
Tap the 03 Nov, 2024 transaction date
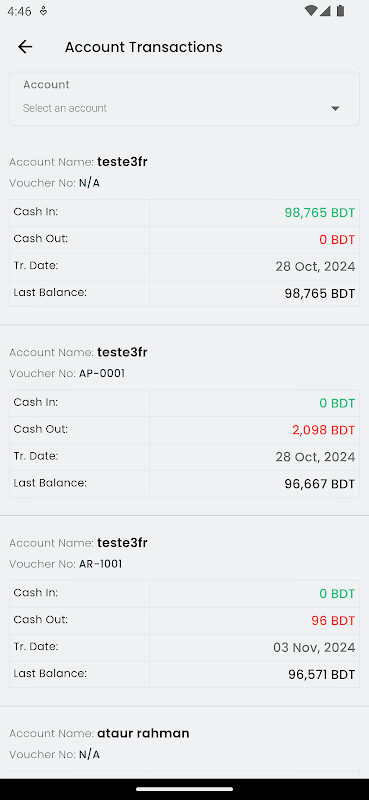tap(314, 647)
